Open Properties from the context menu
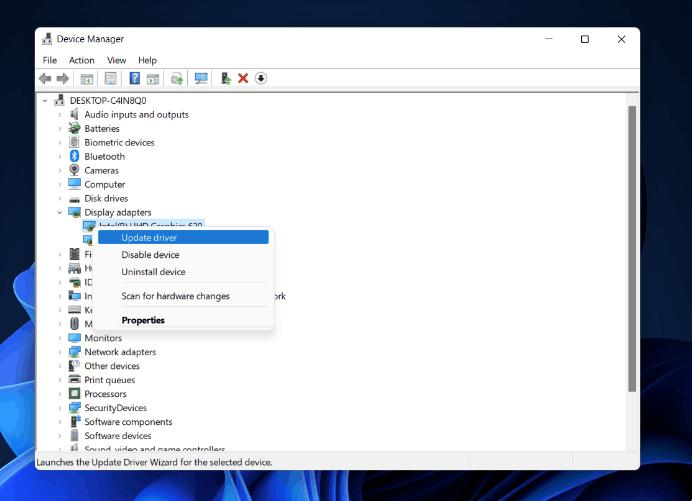The height and width of the screenshot is (501, 692). point(143,320)
